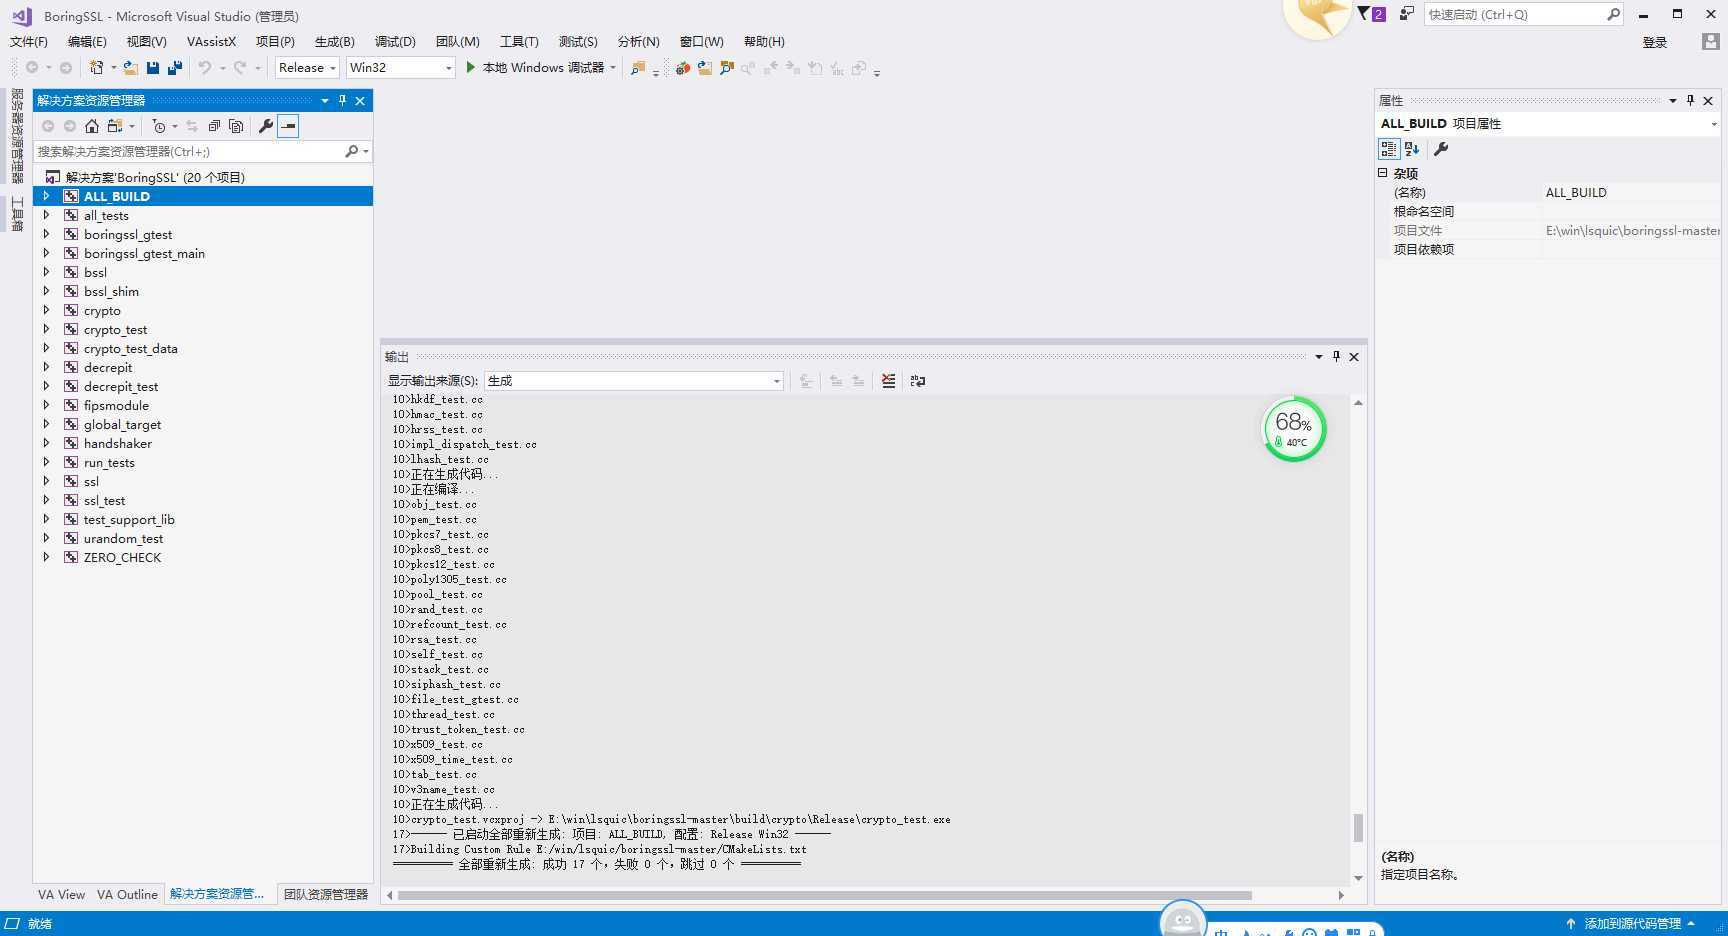Open the VAssistX menu

[x=211, y=41]
